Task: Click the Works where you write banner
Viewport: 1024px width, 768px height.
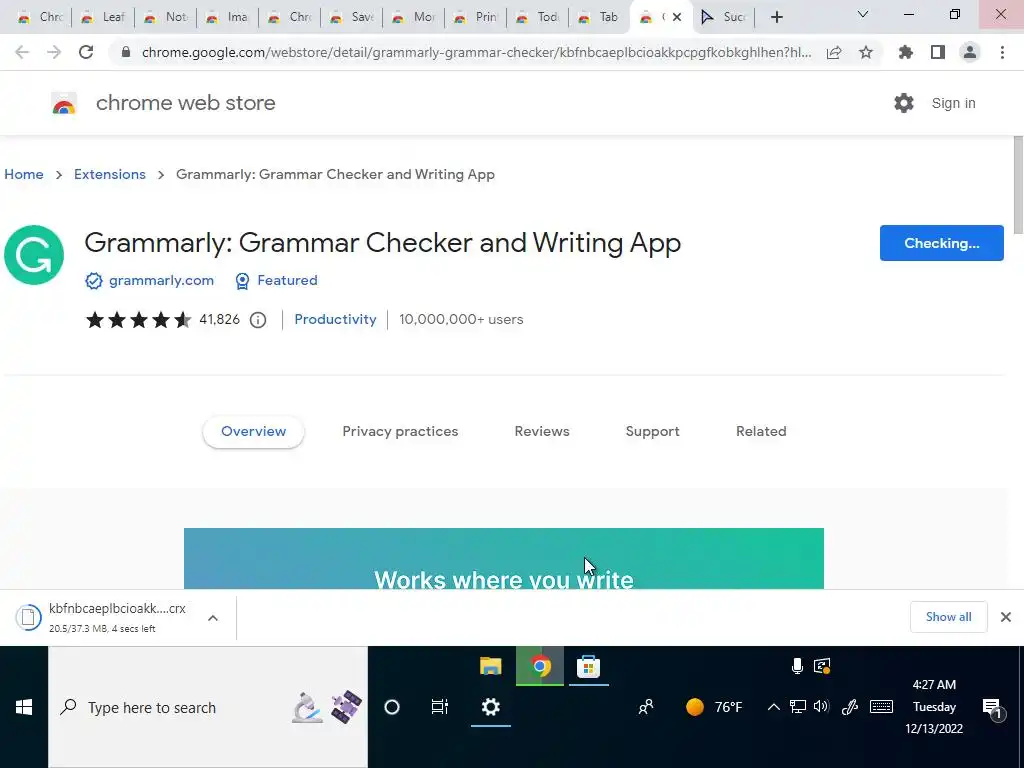Action: pyautogui.click(x=504, y=558)
